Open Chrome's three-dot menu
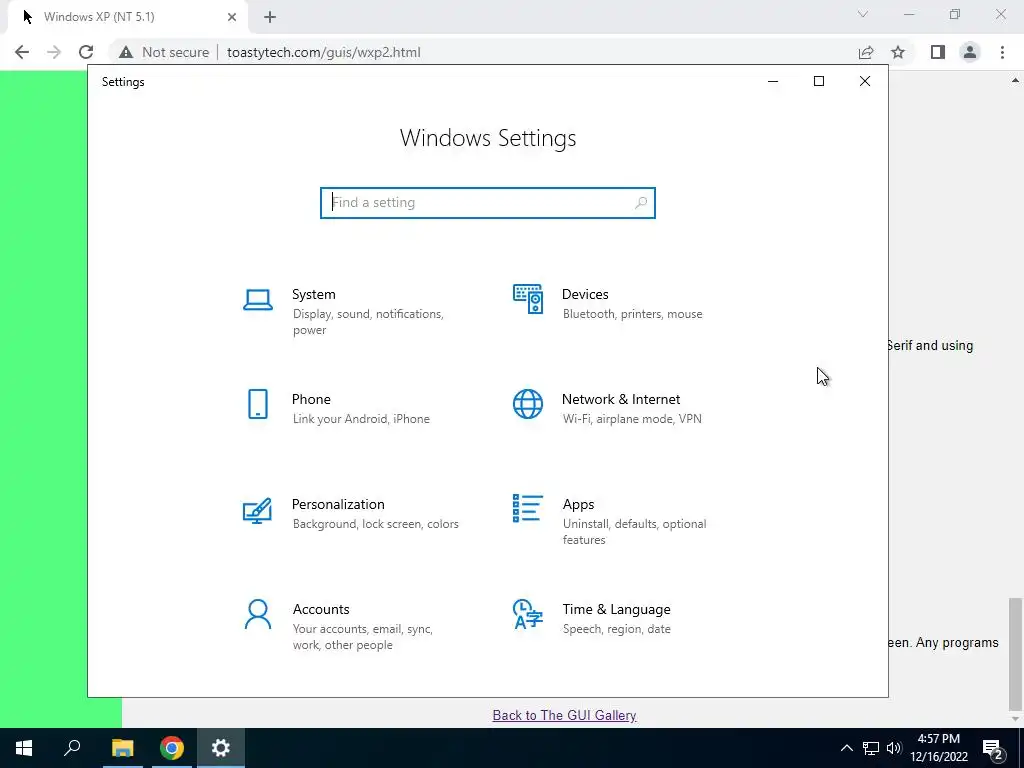The image size is (1024, 768). tap(1002, 52)
